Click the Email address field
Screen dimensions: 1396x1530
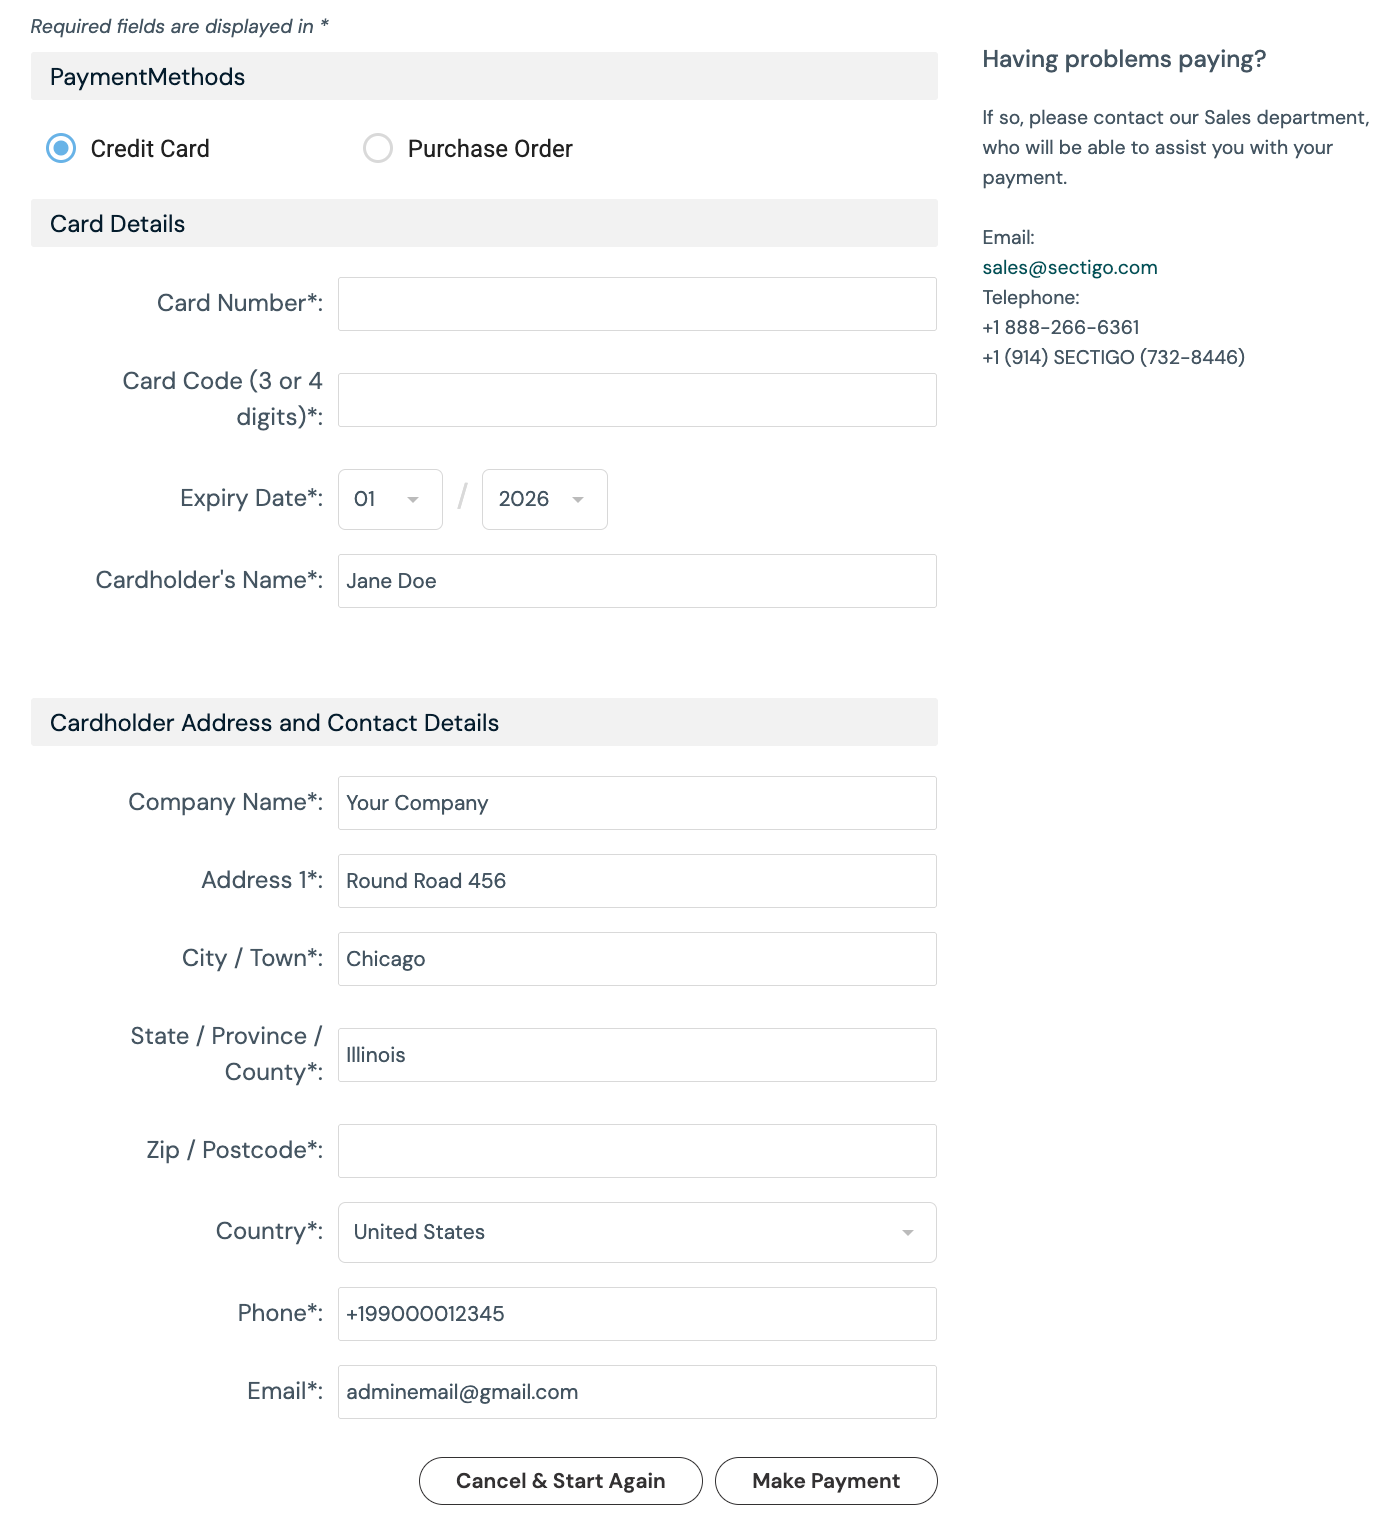tap(637, 1392)
